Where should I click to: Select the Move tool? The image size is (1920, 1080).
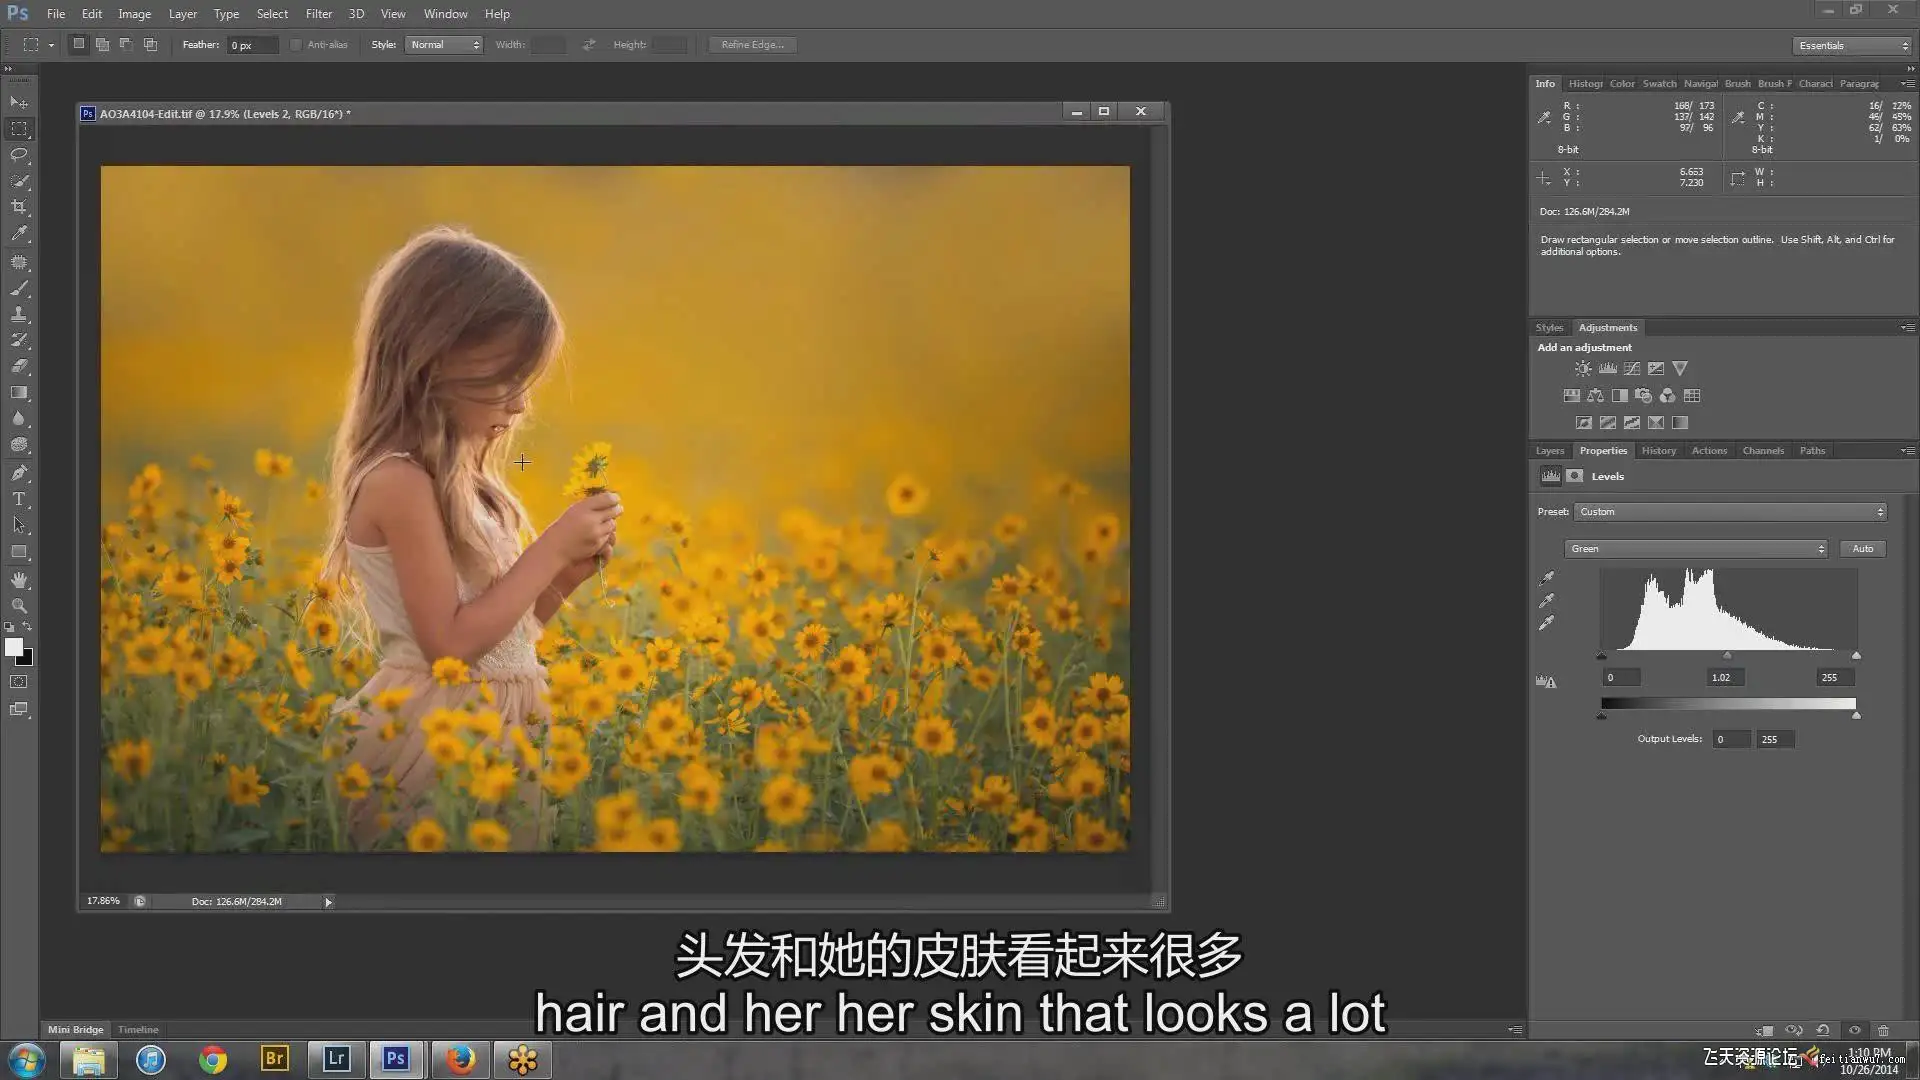click(x=19, y=102)
